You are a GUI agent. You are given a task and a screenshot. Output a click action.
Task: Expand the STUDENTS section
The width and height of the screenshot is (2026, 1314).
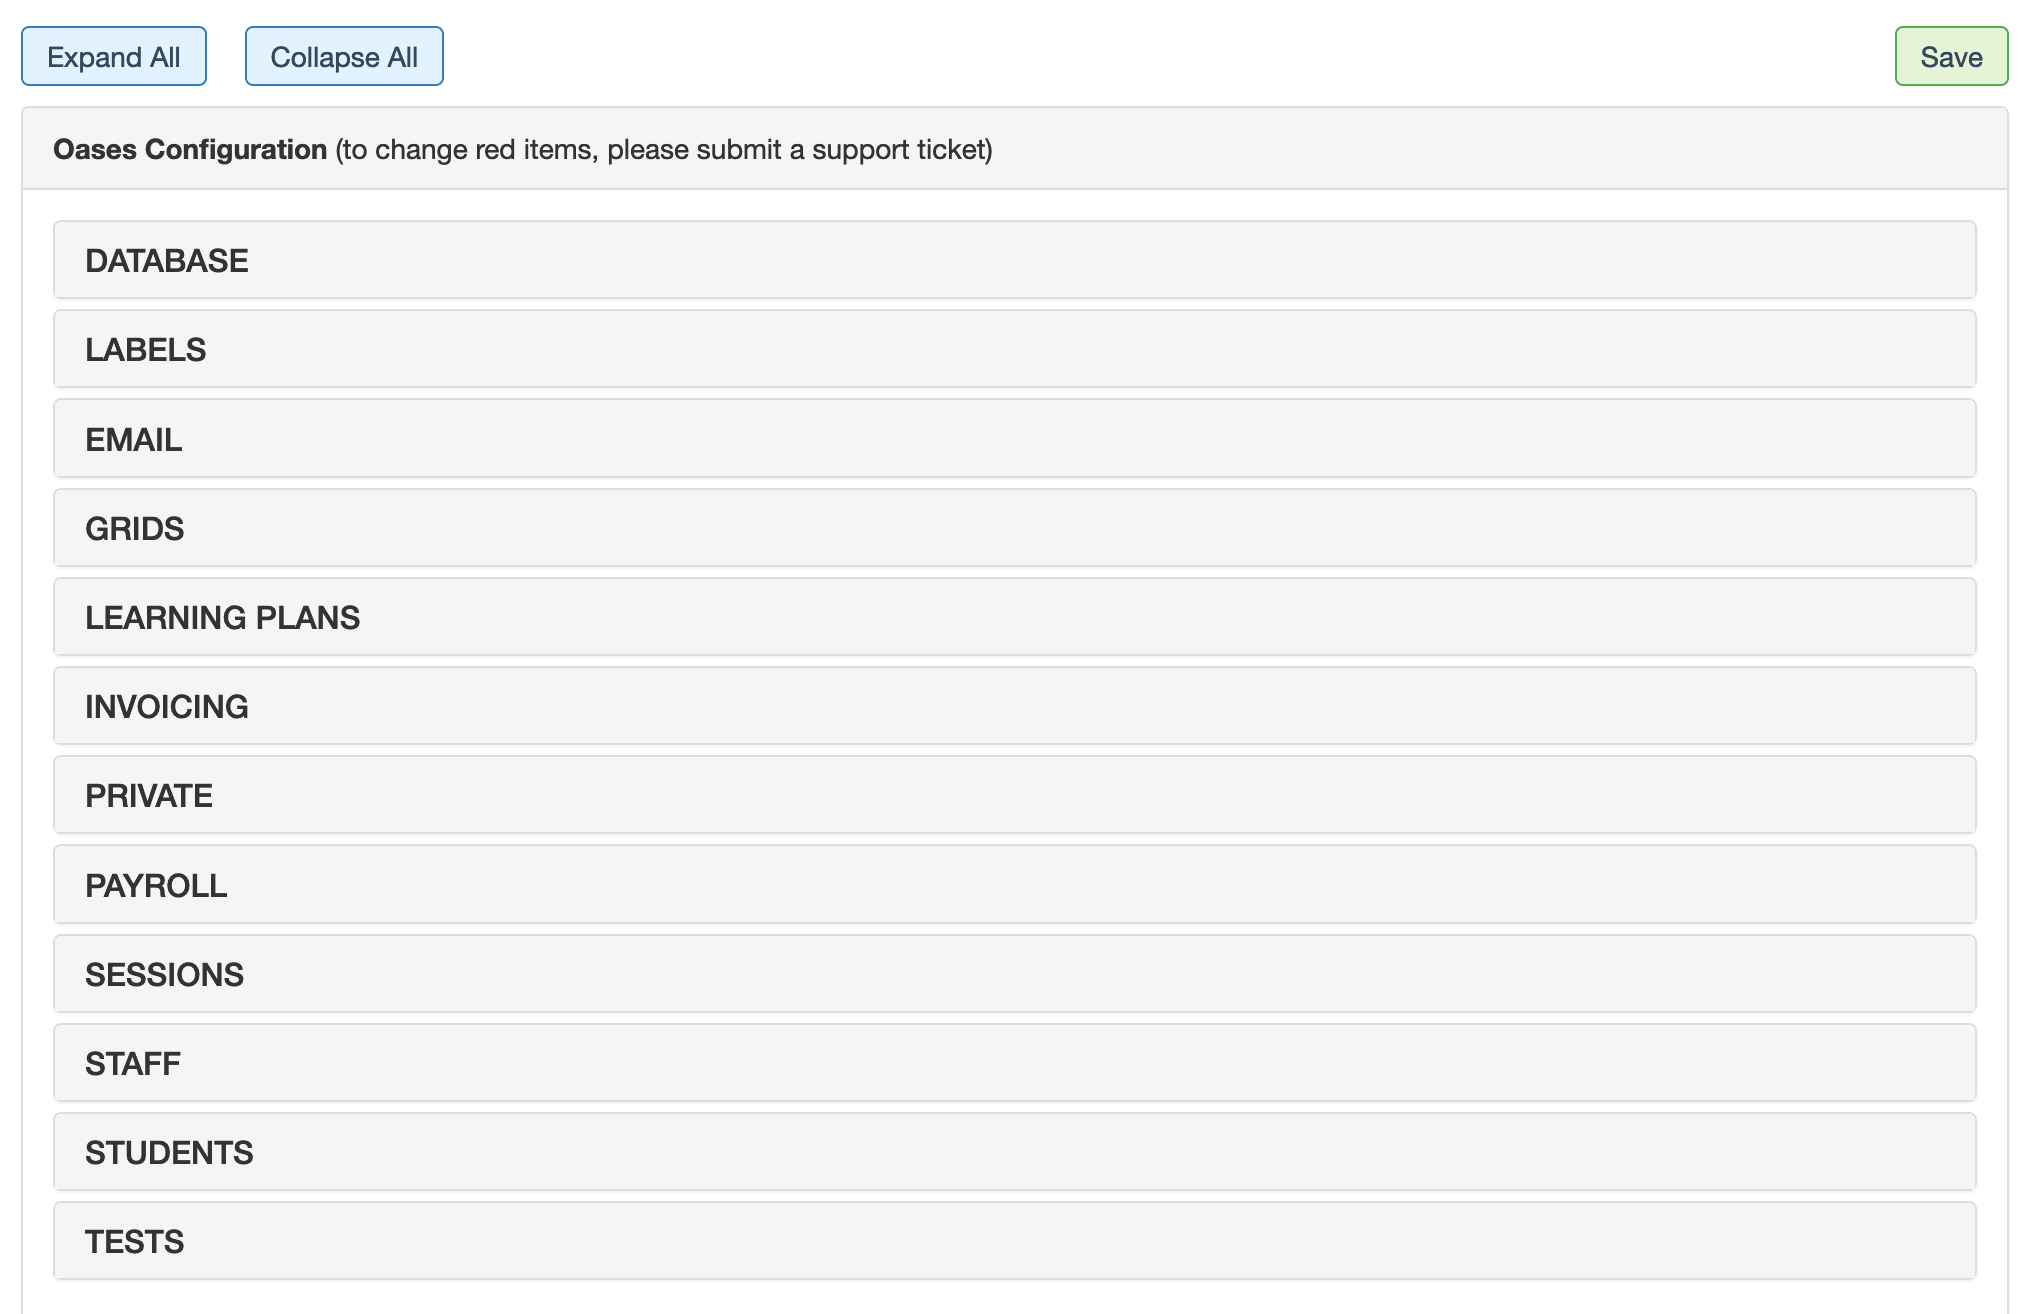(1014, 1152)
